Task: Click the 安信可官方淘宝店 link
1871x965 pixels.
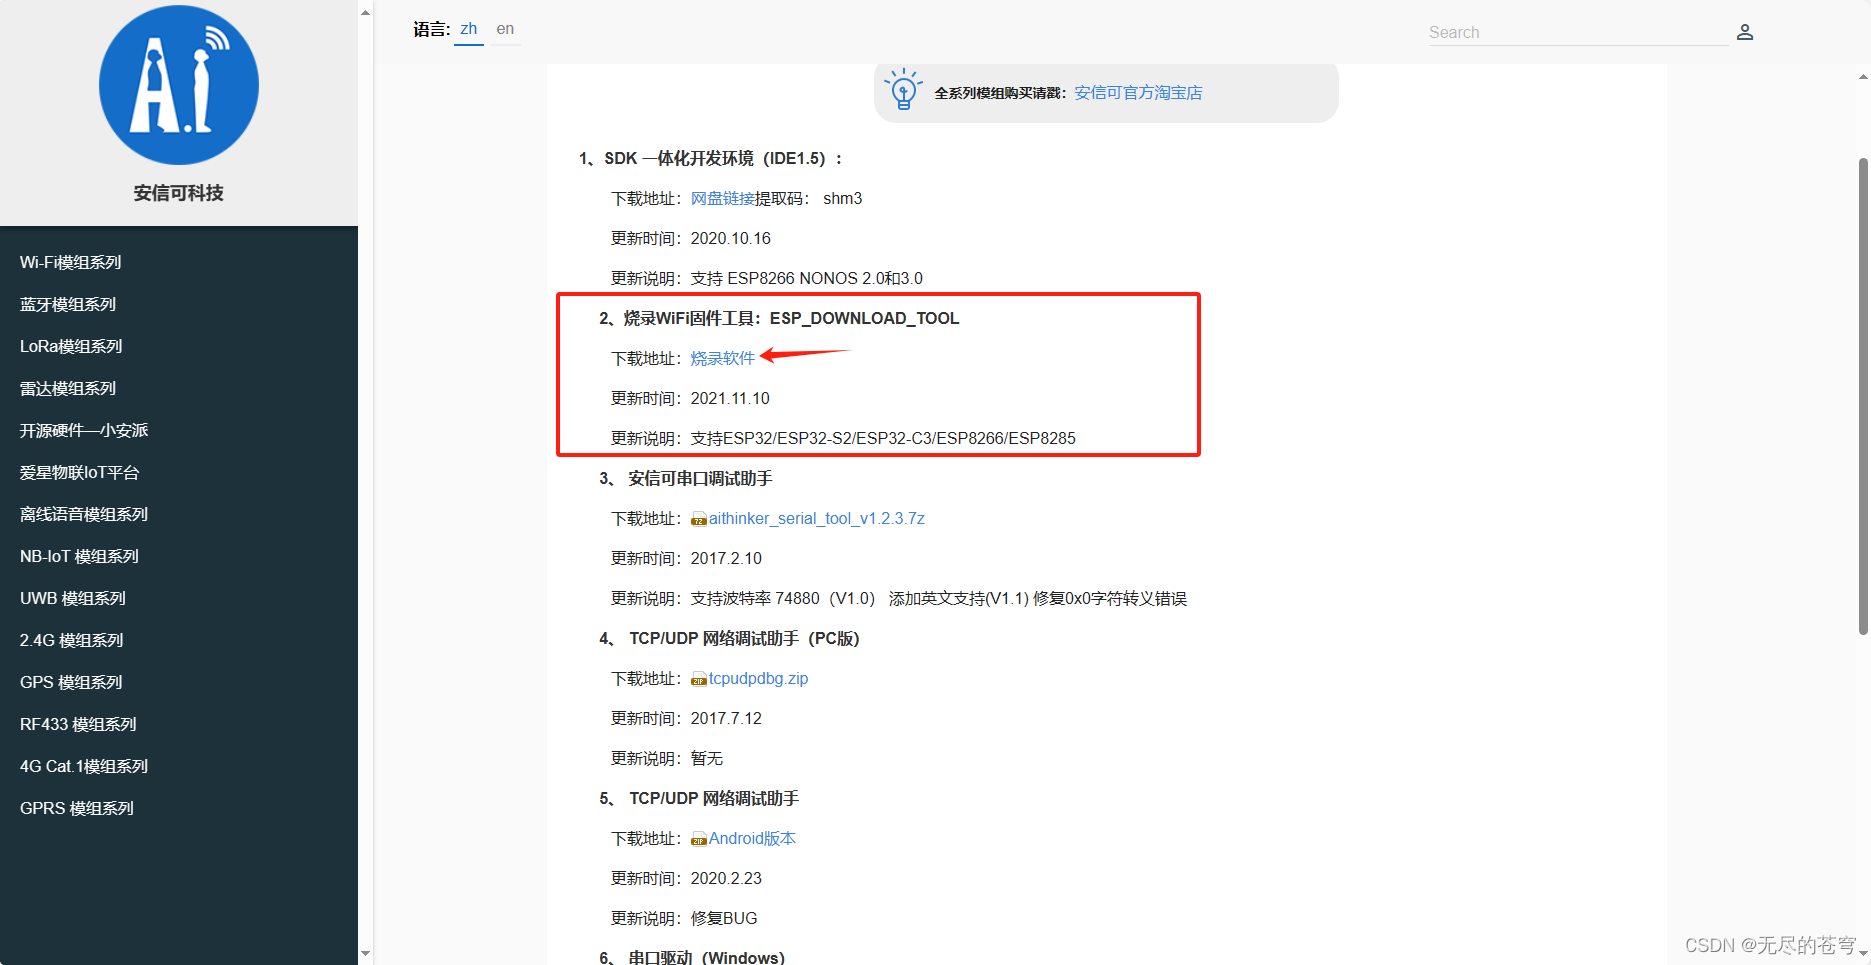Action: coord(1138,92)
